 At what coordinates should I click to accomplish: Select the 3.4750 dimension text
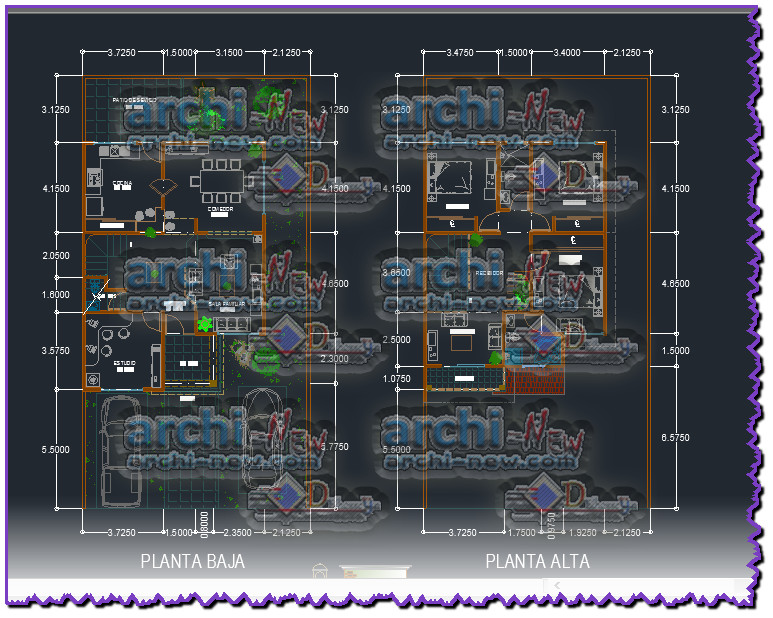click(460, 52)
